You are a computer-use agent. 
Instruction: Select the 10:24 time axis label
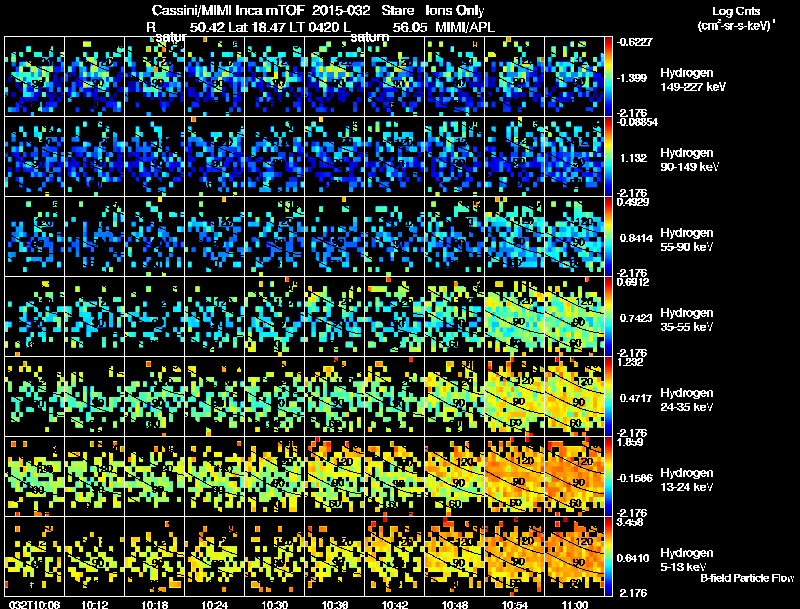pos(214,605)
